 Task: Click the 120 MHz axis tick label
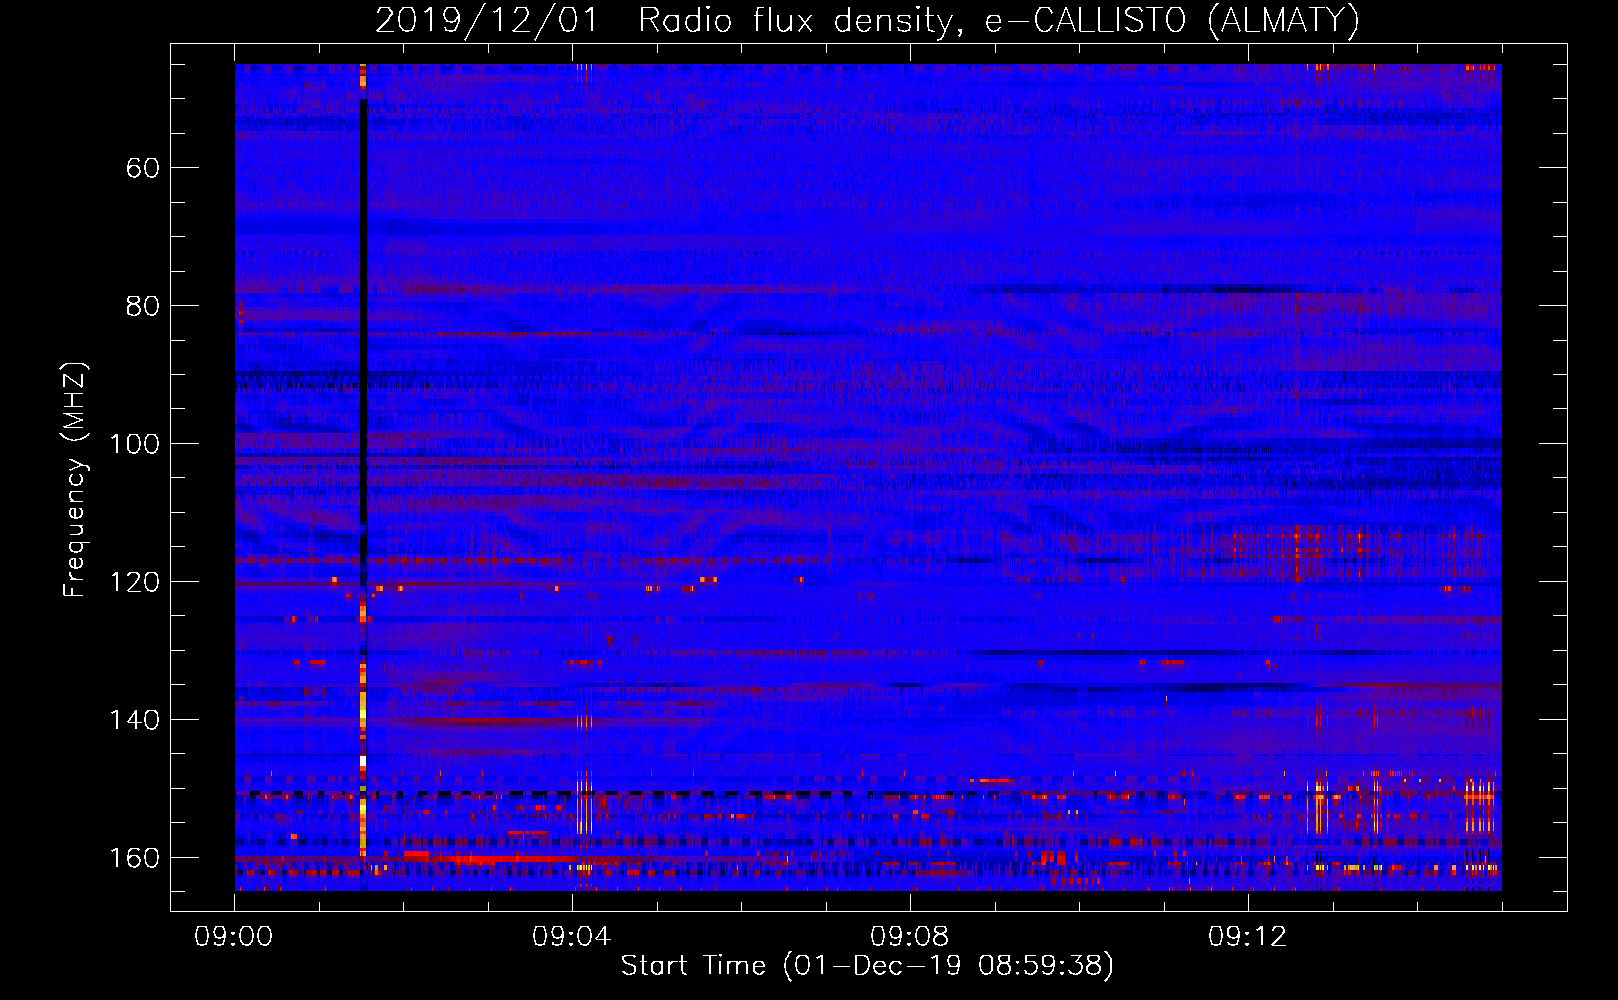[x=134, y=582]
